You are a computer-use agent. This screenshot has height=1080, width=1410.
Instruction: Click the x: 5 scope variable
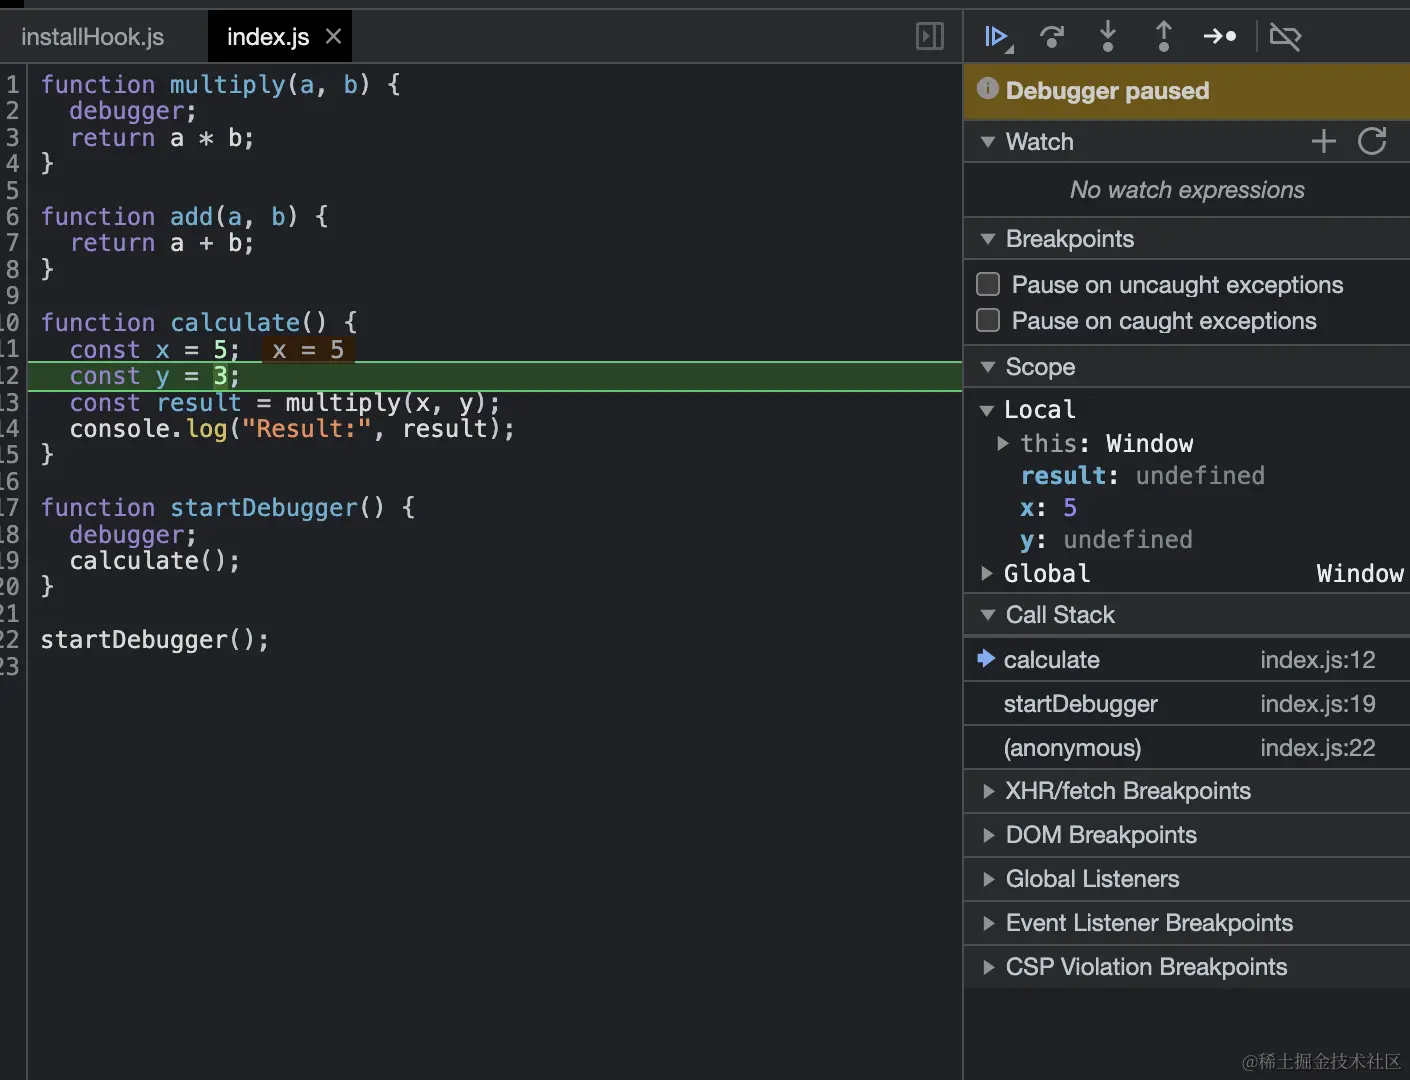click(1048, 508)
